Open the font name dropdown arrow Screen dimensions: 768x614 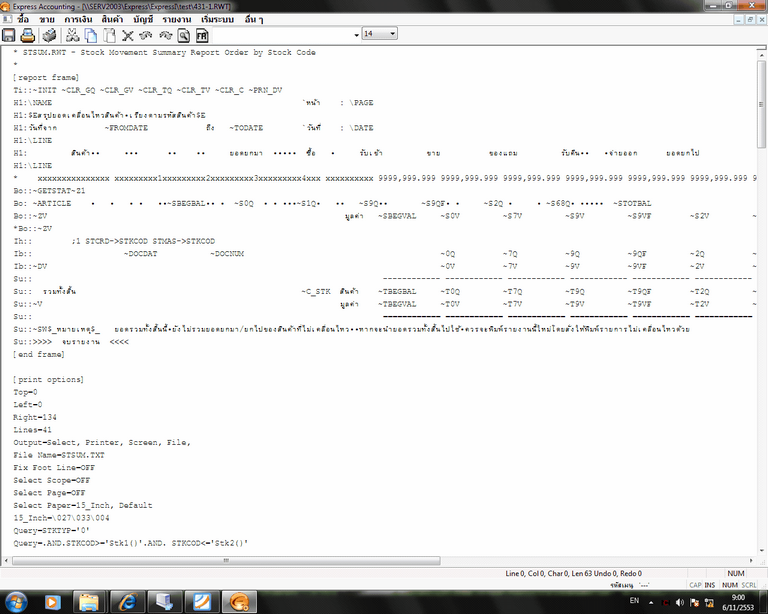coord(357,35)
